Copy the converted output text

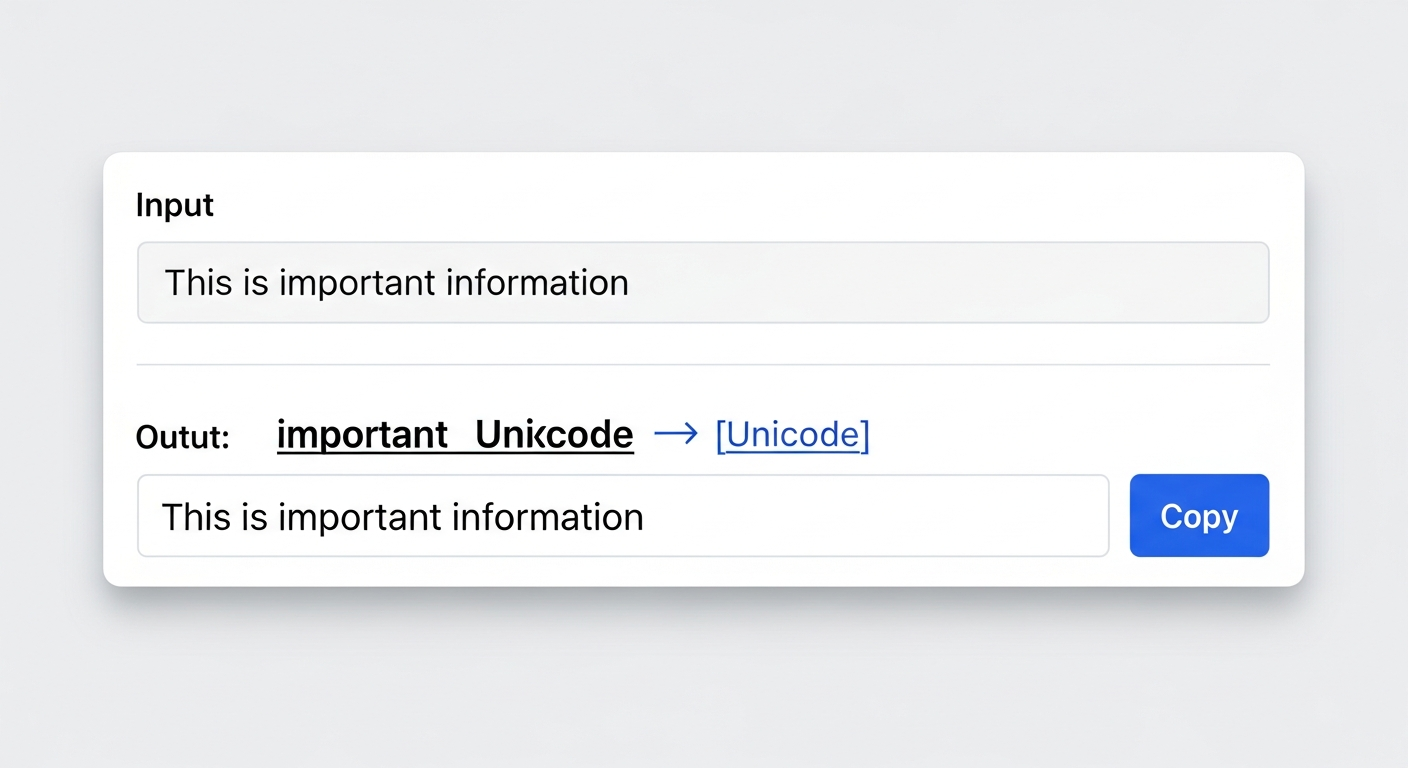pos(1198,515)
